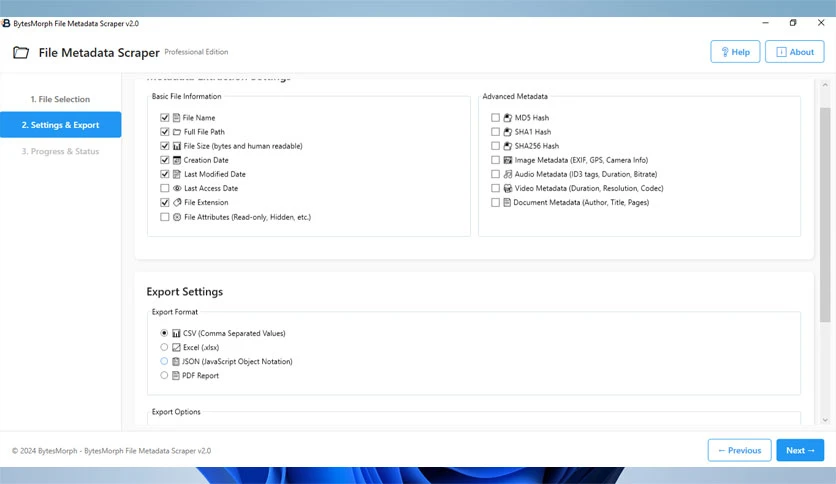The width and height of the screenshot is (836, 484).
Task: Click the File Attributes circle icon
Action: [177, 217]
